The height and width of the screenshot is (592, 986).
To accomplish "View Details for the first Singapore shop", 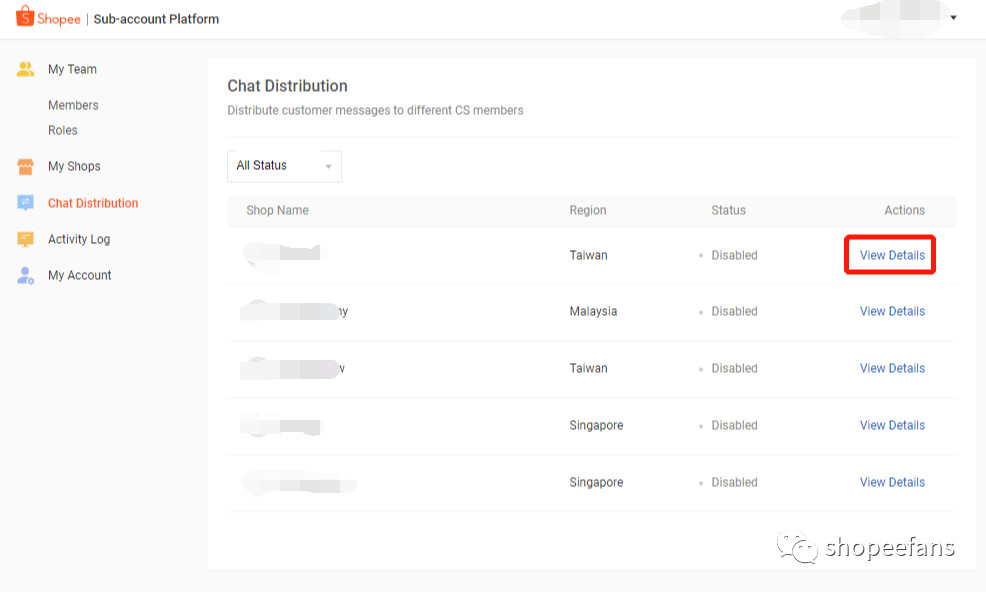I will tap(892, 425).
